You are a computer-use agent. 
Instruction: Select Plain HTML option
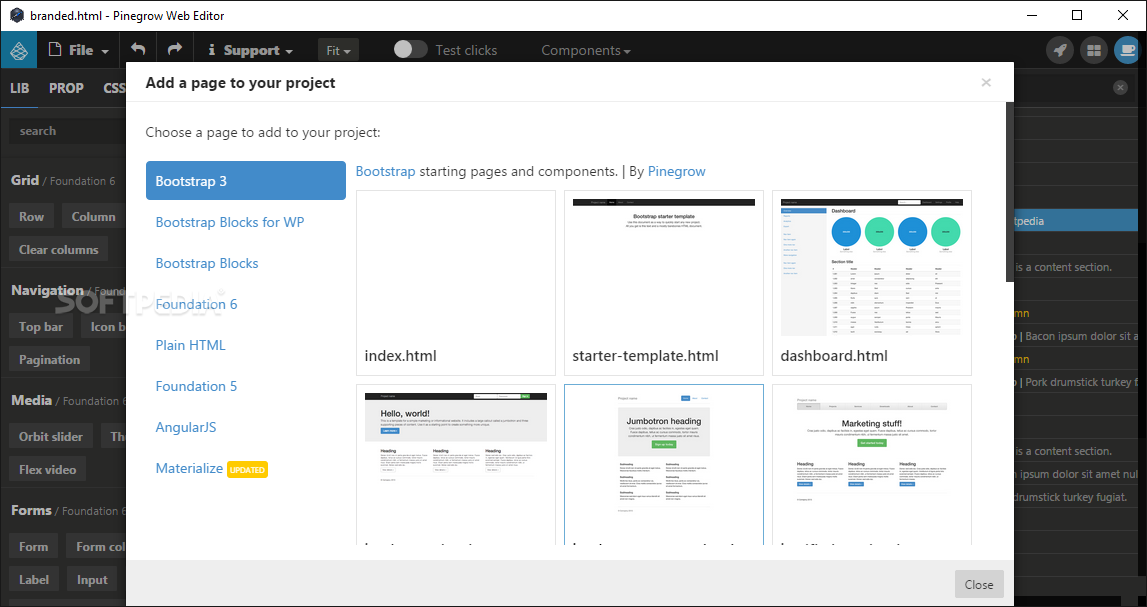coord(190,345)
